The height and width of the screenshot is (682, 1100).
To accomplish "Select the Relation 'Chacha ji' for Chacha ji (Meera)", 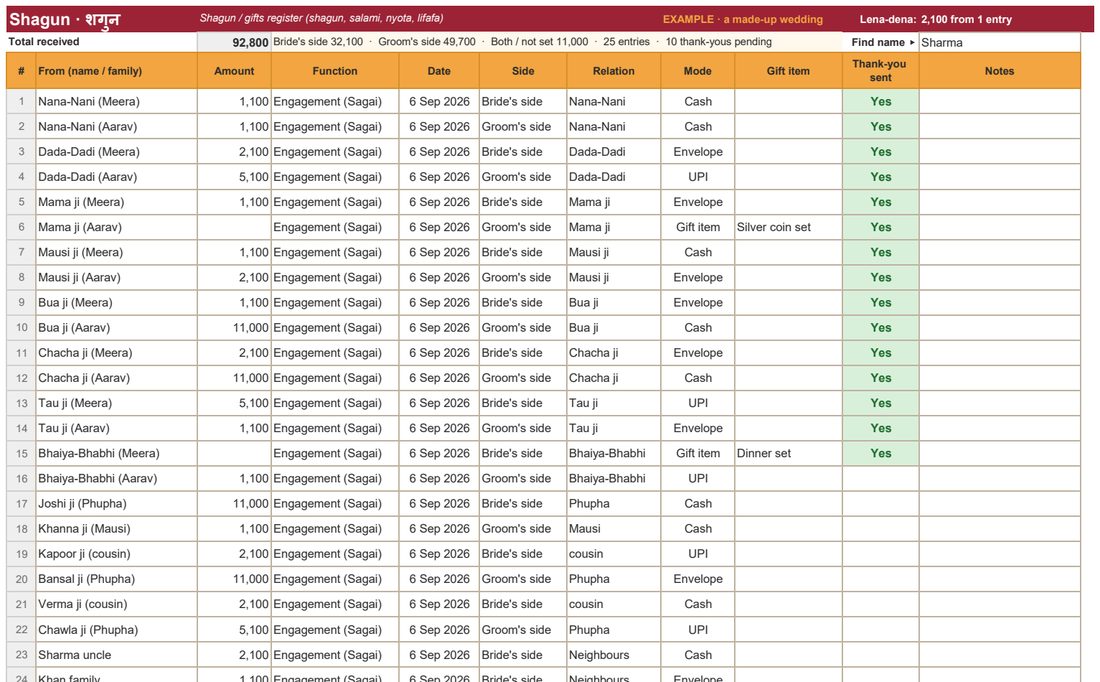I will [614, 353].
